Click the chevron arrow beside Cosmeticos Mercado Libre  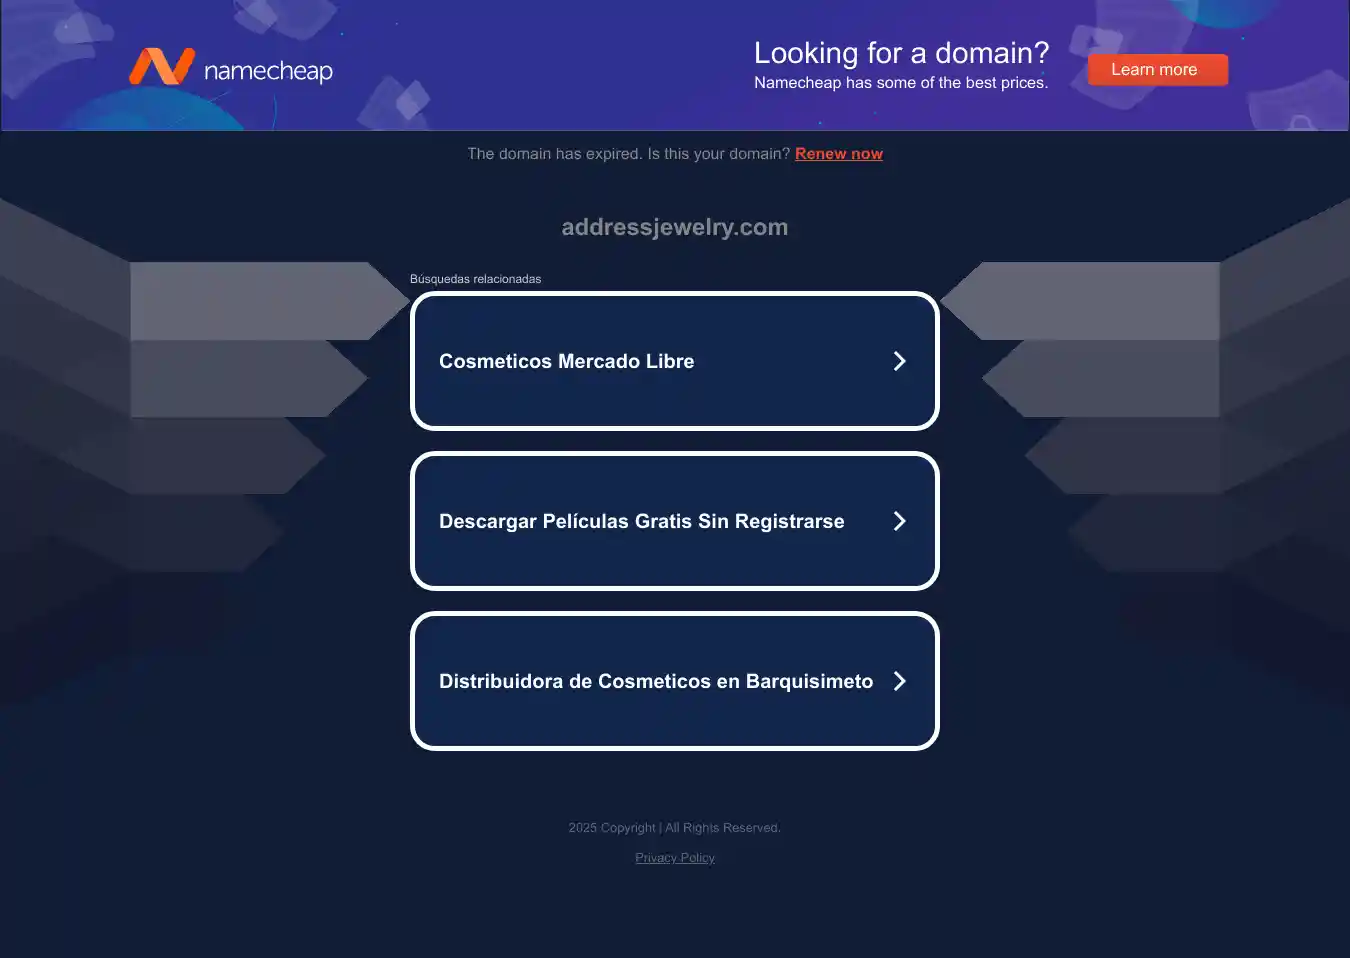(x=899, y=361)
